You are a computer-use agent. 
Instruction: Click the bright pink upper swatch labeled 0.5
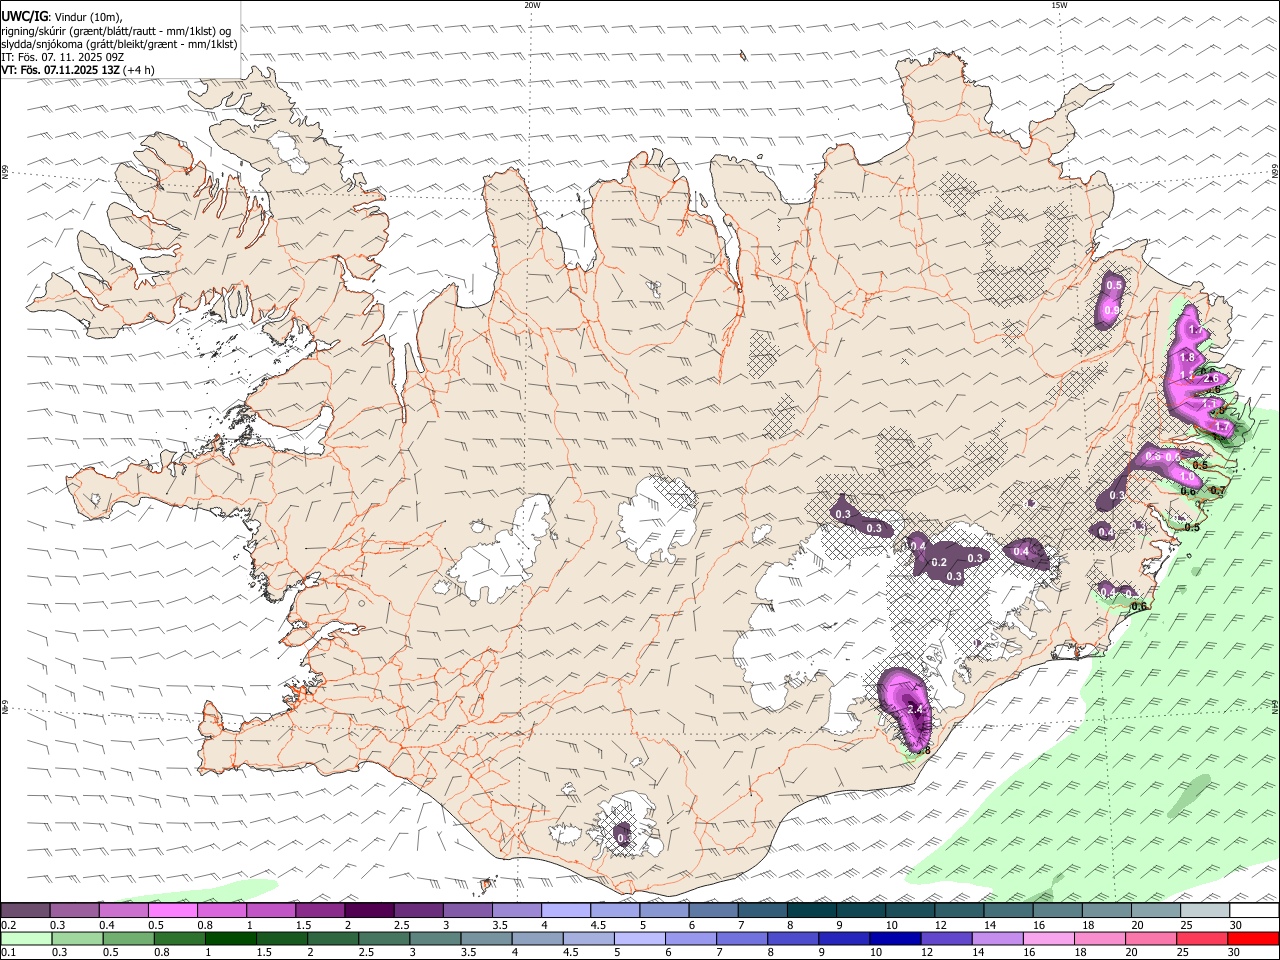(x=172, y=910)
